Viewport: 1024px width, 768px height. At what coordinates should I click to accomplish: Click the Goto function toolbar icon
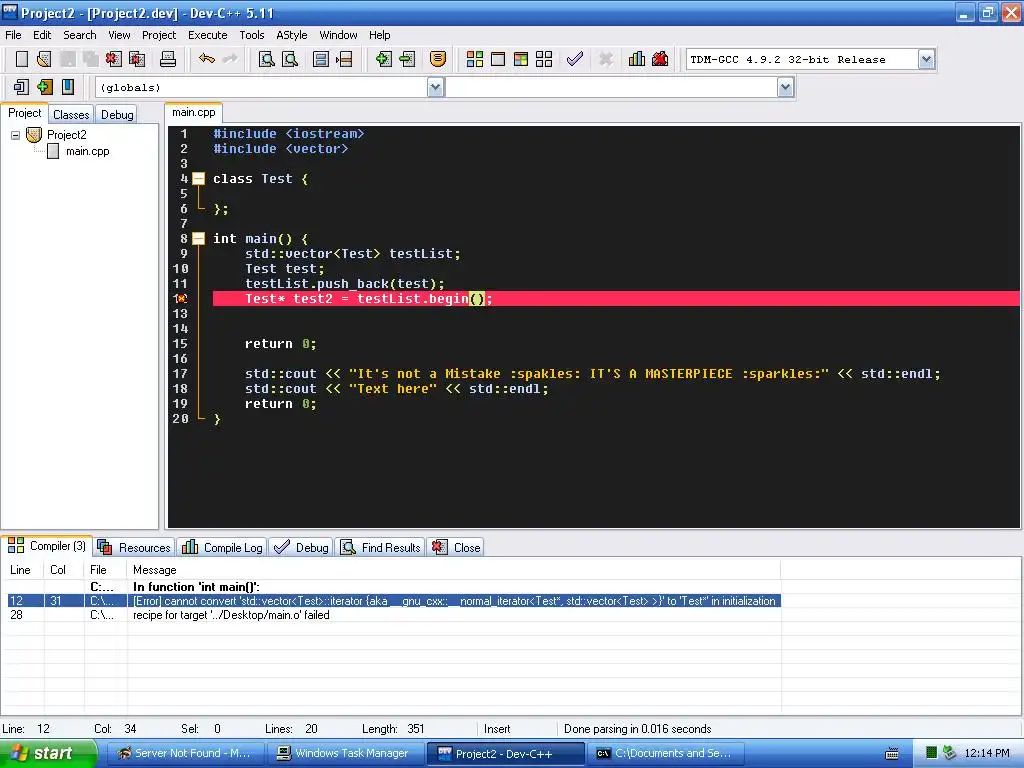pos(321,59)
